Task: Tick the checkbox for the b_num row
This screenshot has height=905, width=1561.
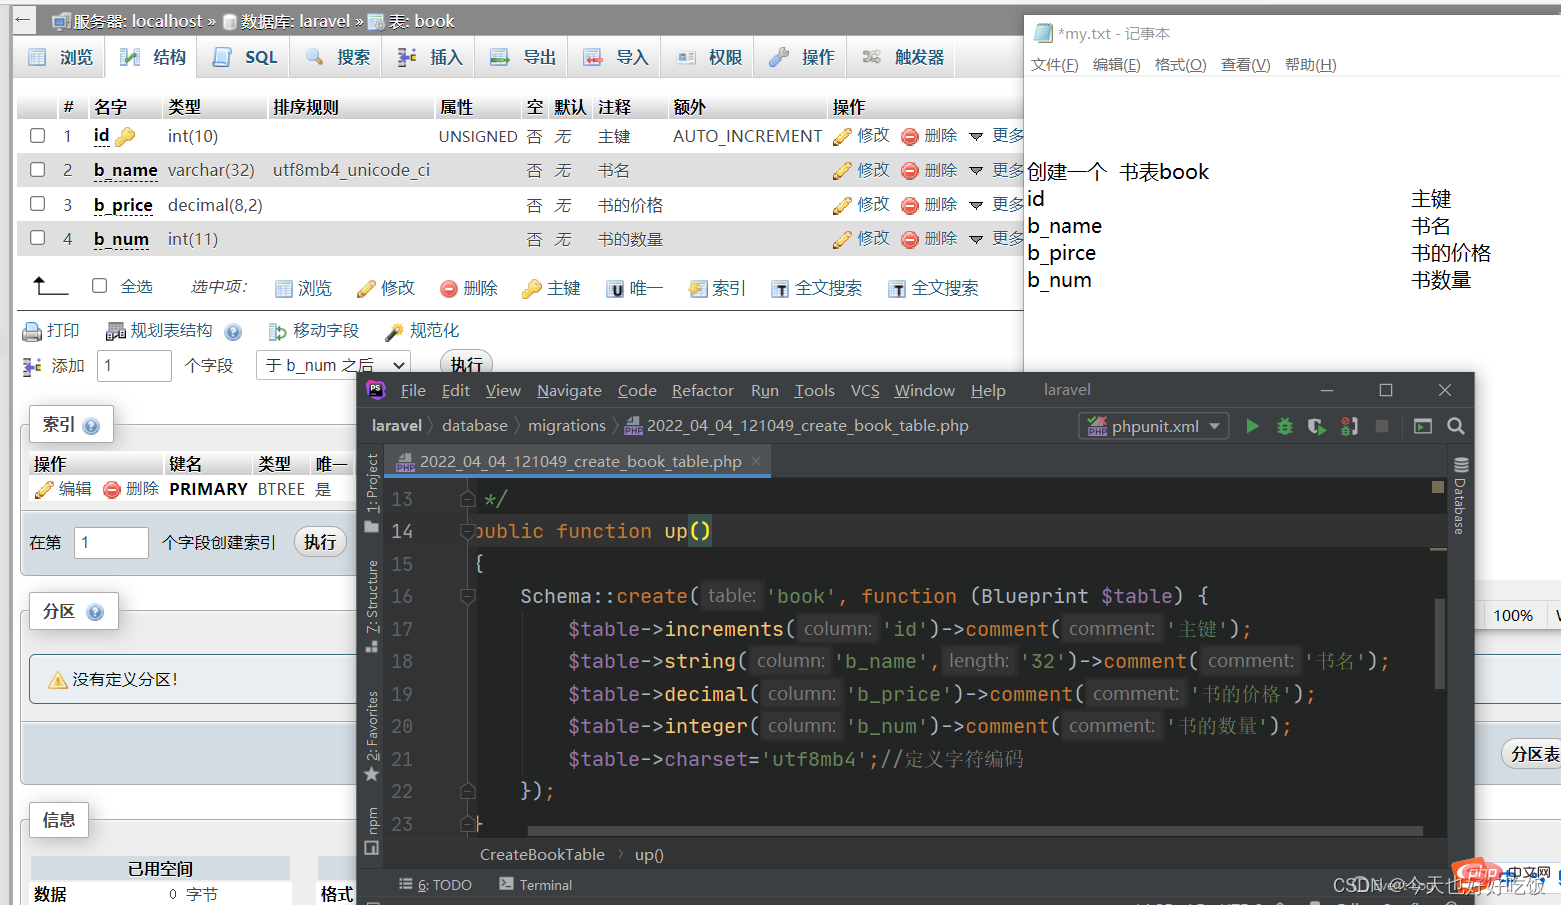Action: (x=38, y=238)
